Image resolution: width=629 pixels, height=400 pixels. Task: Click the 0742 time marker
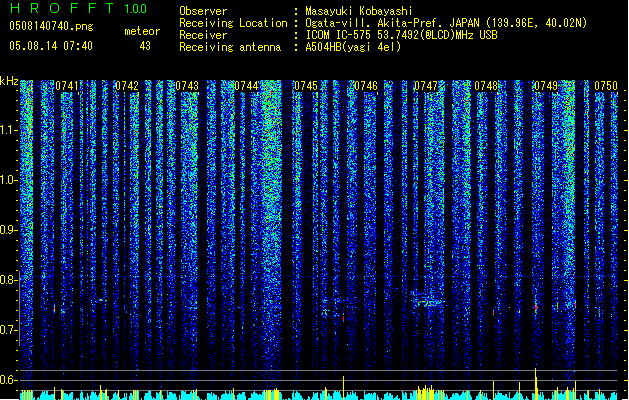click(x=127, y=86)
